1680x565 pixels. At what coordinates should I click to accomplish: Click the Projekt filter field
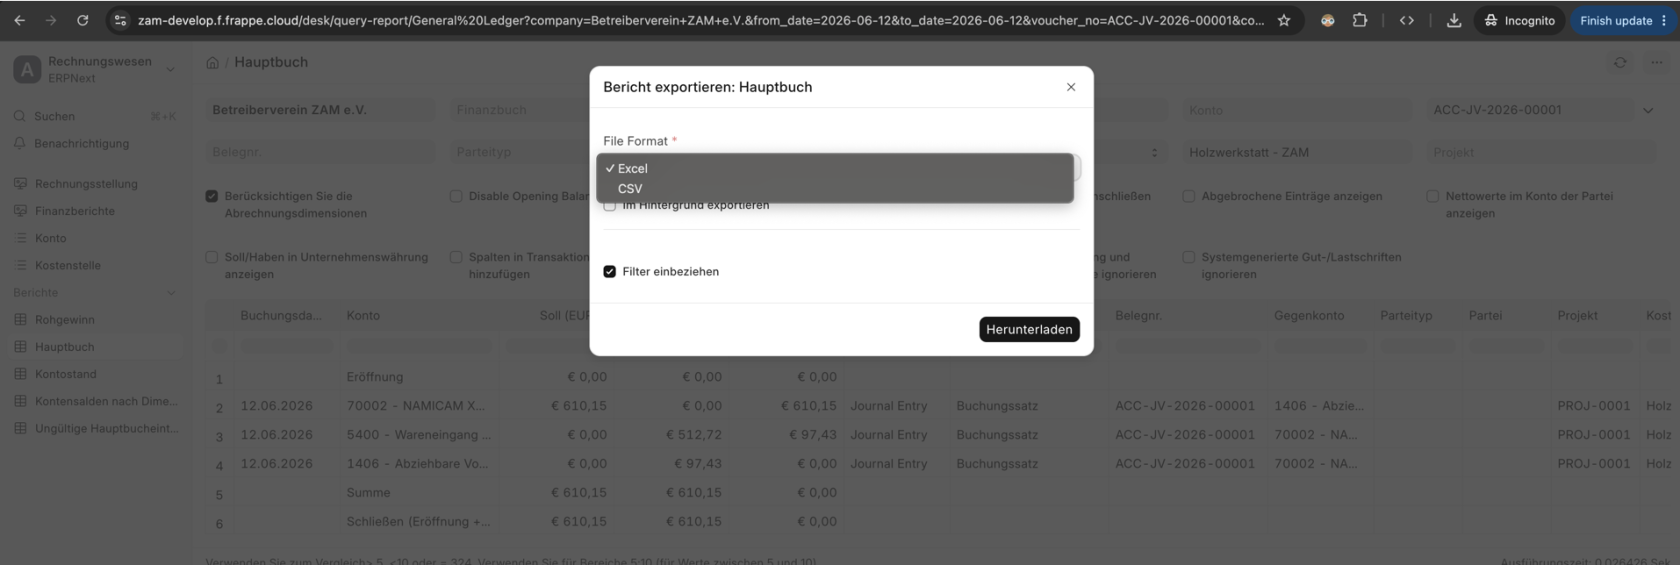1541,152
